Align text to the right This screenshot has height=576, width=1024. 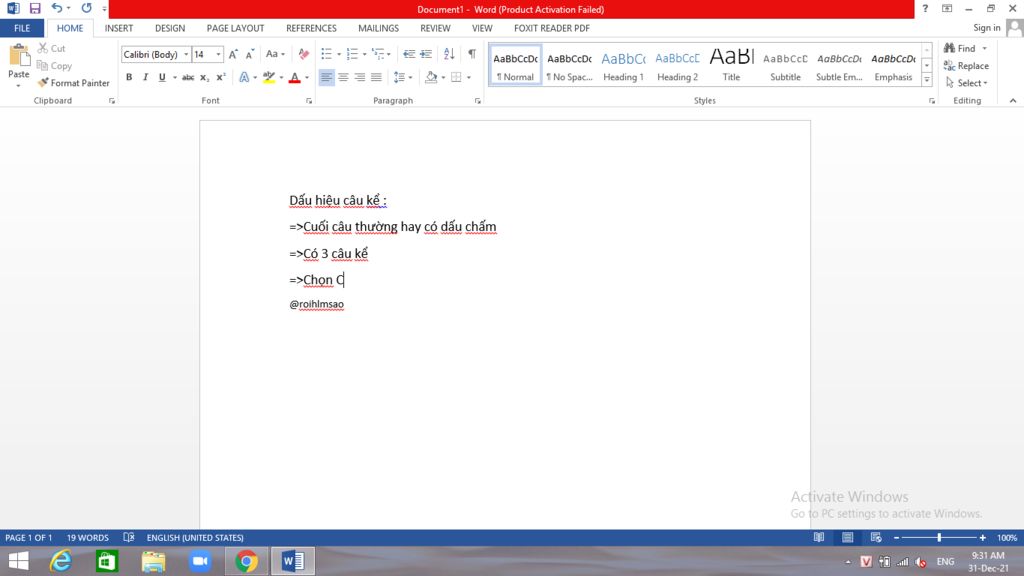[360, 77]
